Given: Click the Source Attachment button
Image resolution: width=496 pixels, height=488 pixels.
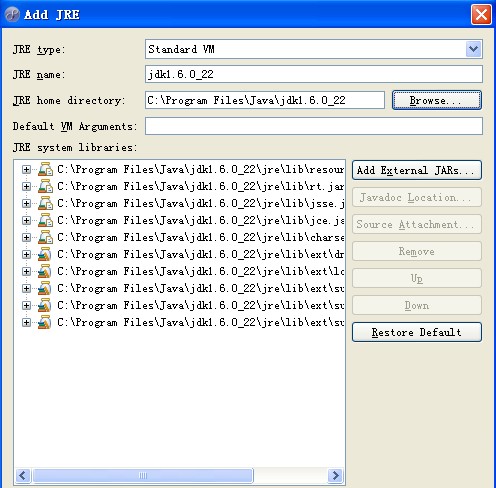Looking at the screenshot, I should click(x=417, y=224).
